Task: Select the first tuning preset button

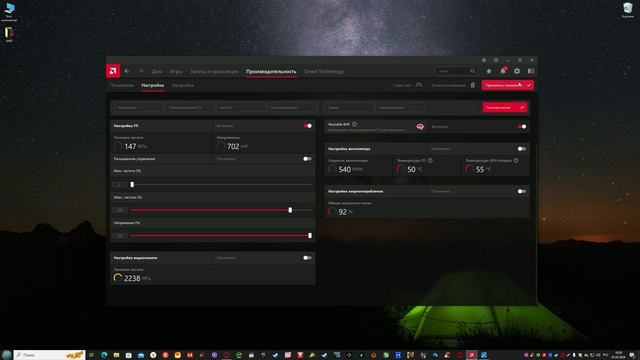Action: (138, 108)
